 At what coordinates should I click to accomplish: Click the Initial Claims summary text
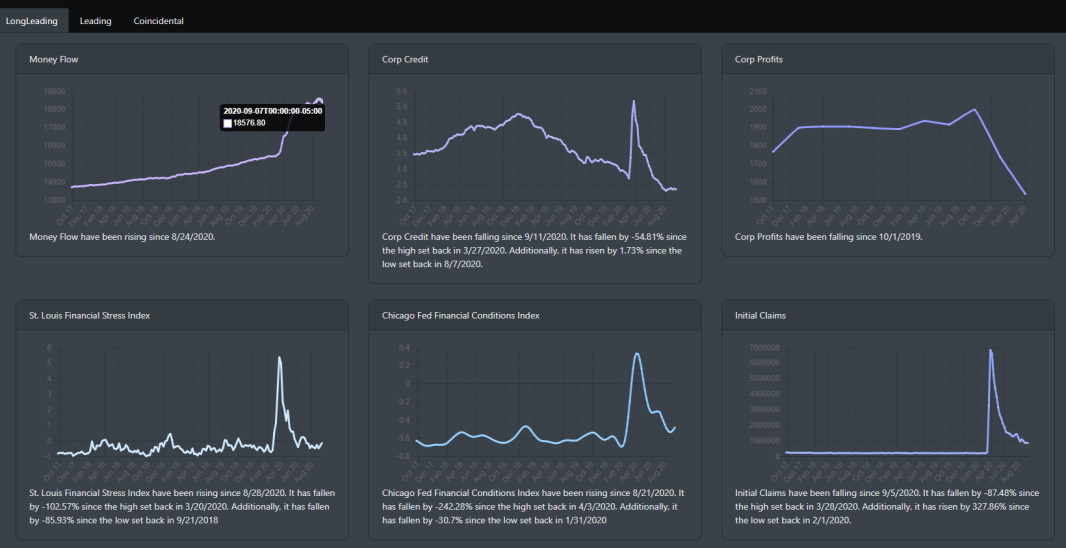point(886,506)
